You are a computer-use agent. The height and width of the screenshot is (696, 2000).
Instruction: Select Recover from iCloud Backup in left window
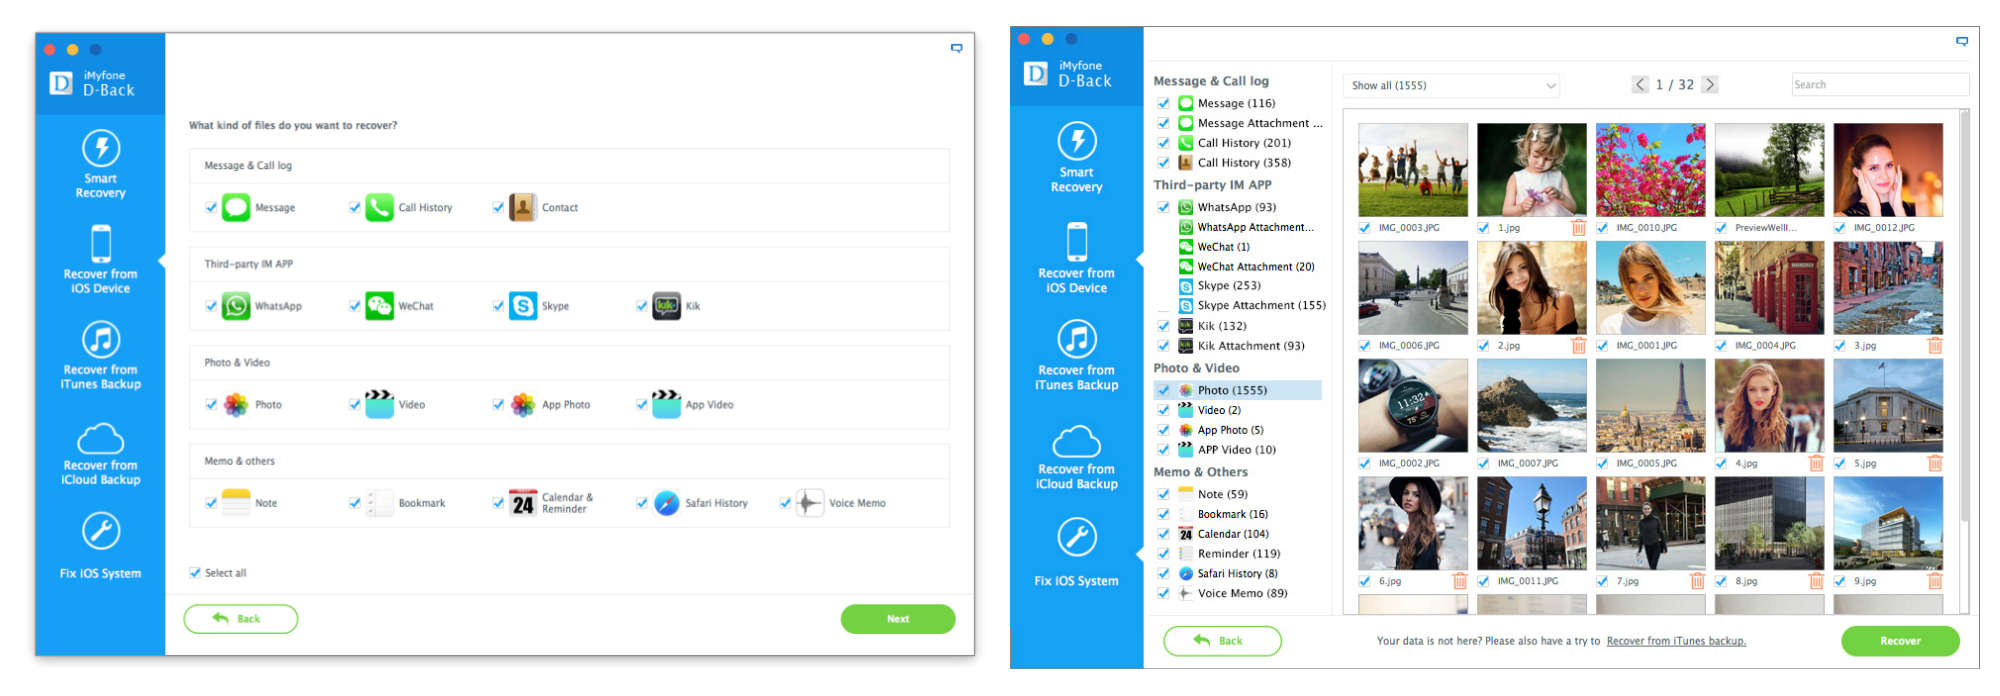(100, 453)
